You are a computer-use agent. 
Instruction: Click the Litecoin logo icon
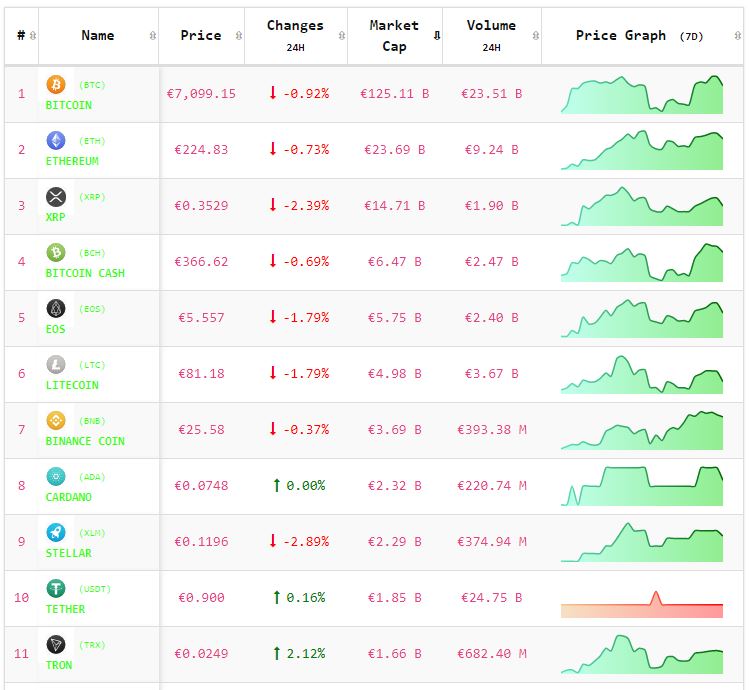(x=56, y=365)
